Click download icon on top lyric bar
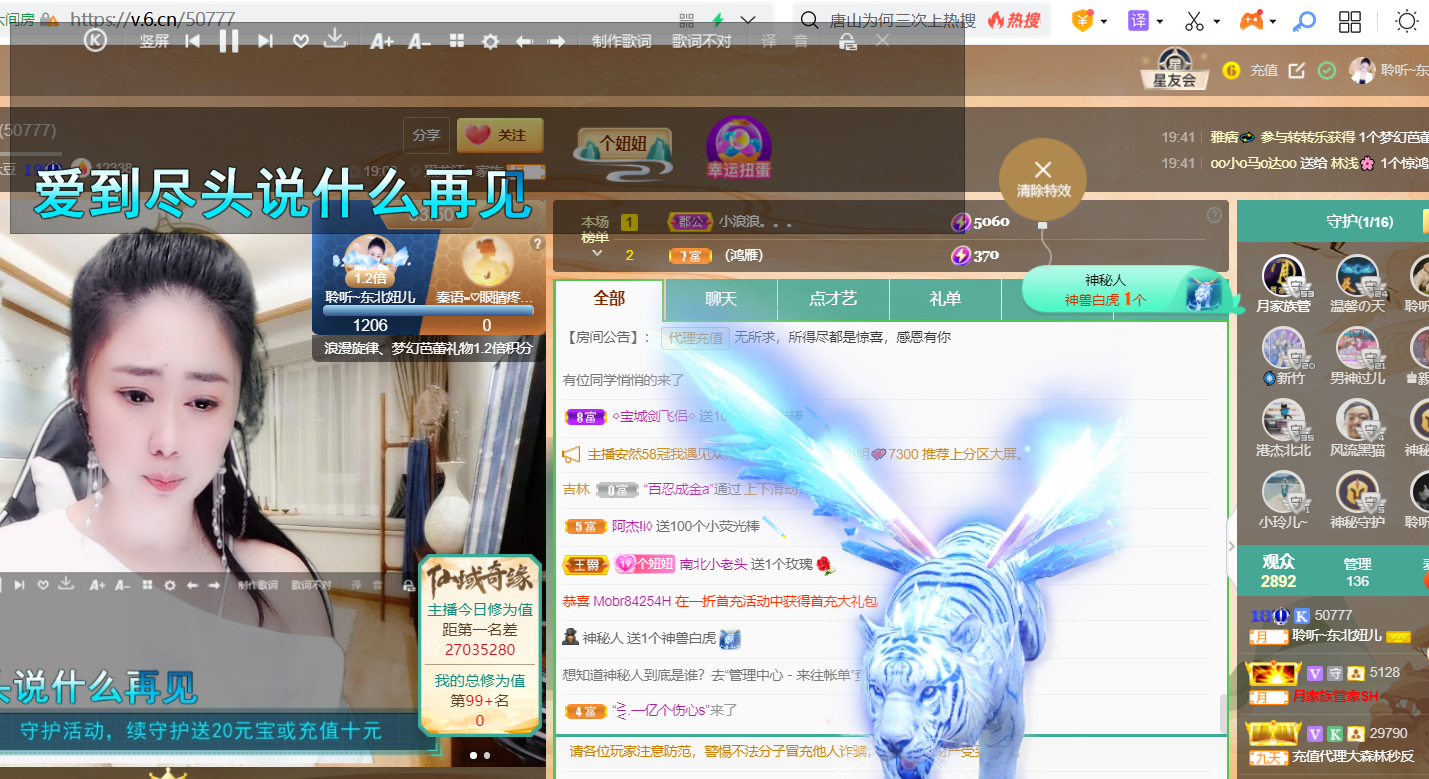The height and width of the screenshot is (779, 1429). click(x=336, y=39)
